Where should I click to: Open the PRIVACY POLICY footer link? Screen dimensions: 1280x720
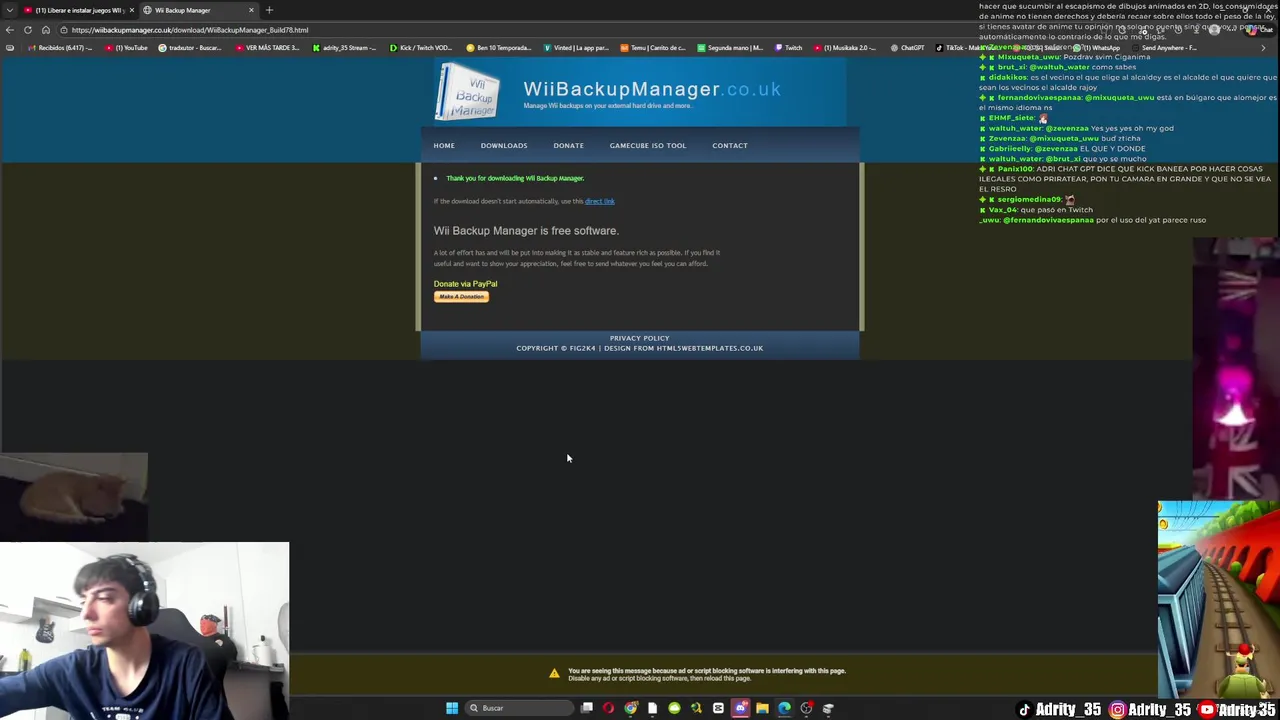(640, 338)
